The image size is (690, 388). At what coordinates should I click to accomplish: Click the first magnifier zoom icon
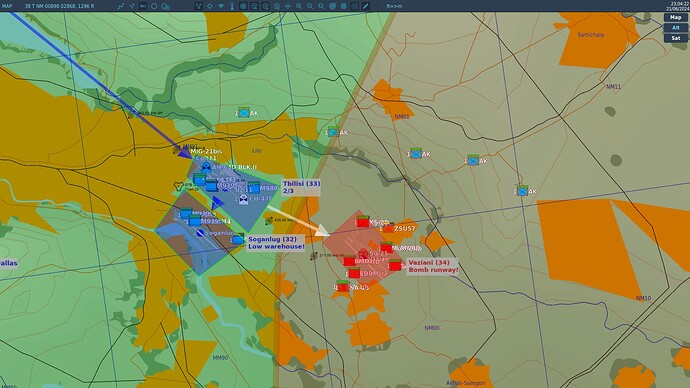tap(299, 6)
